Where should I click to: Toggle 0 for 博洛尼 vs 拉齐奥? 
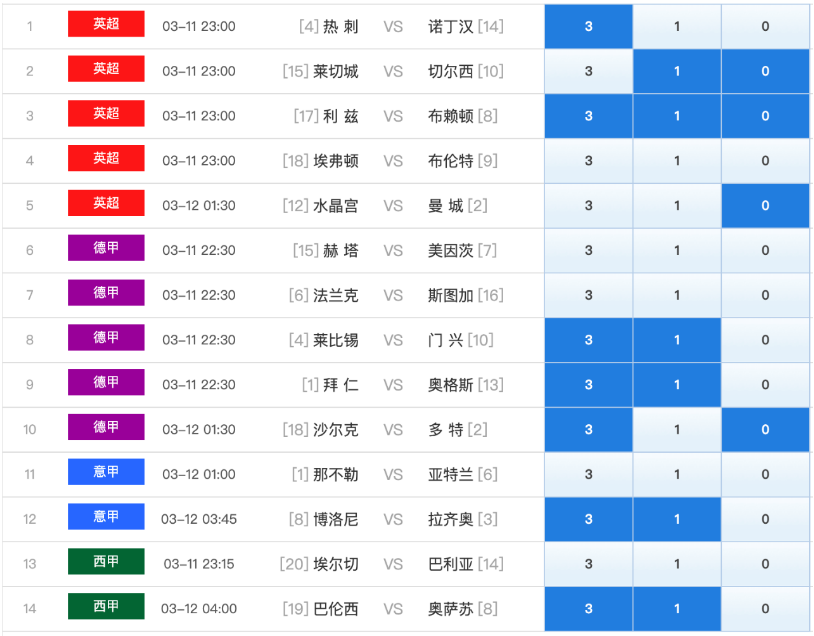(x=765, y=519)
